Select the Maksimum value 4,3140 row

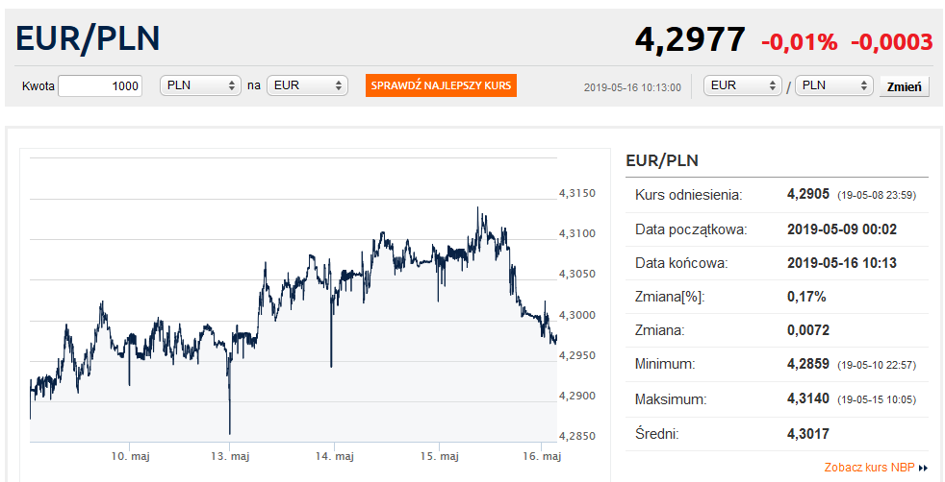808,399
